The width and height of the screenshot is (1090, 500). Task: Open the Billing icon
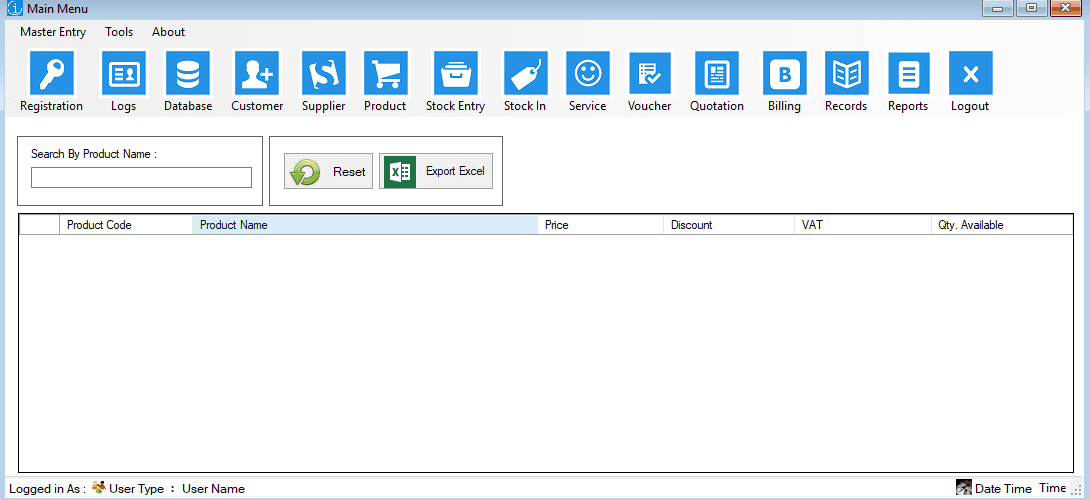point(785,73)
